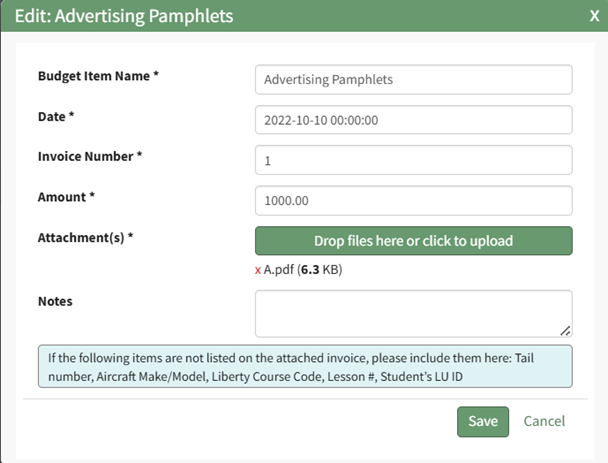The height and width of the screenshot is (463, 608).
Task: Click the Amount label text
Action: coord(66,197)
